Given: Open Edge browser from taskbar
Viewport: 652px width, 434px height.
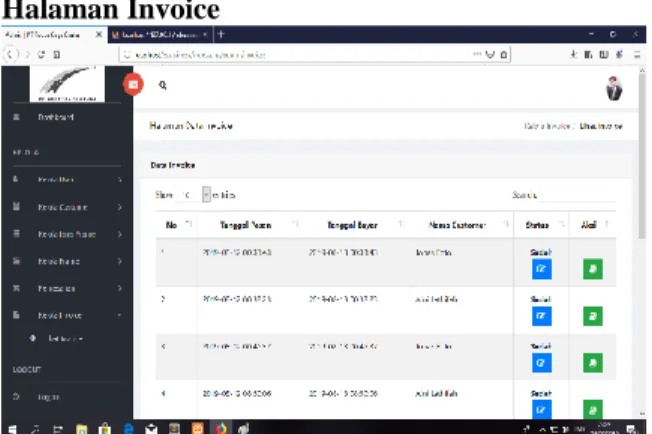Looking at the screenshot, I should (129, 429).
